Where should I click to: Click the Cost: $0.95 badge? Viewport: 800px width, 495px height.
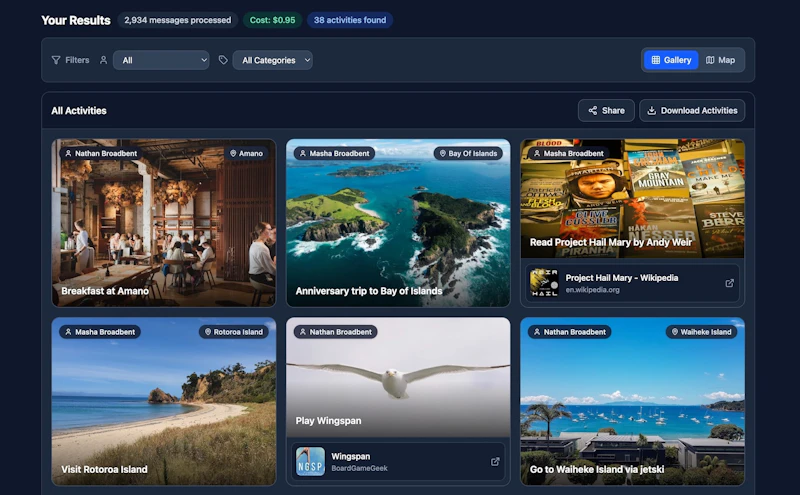tap(272, 20)
